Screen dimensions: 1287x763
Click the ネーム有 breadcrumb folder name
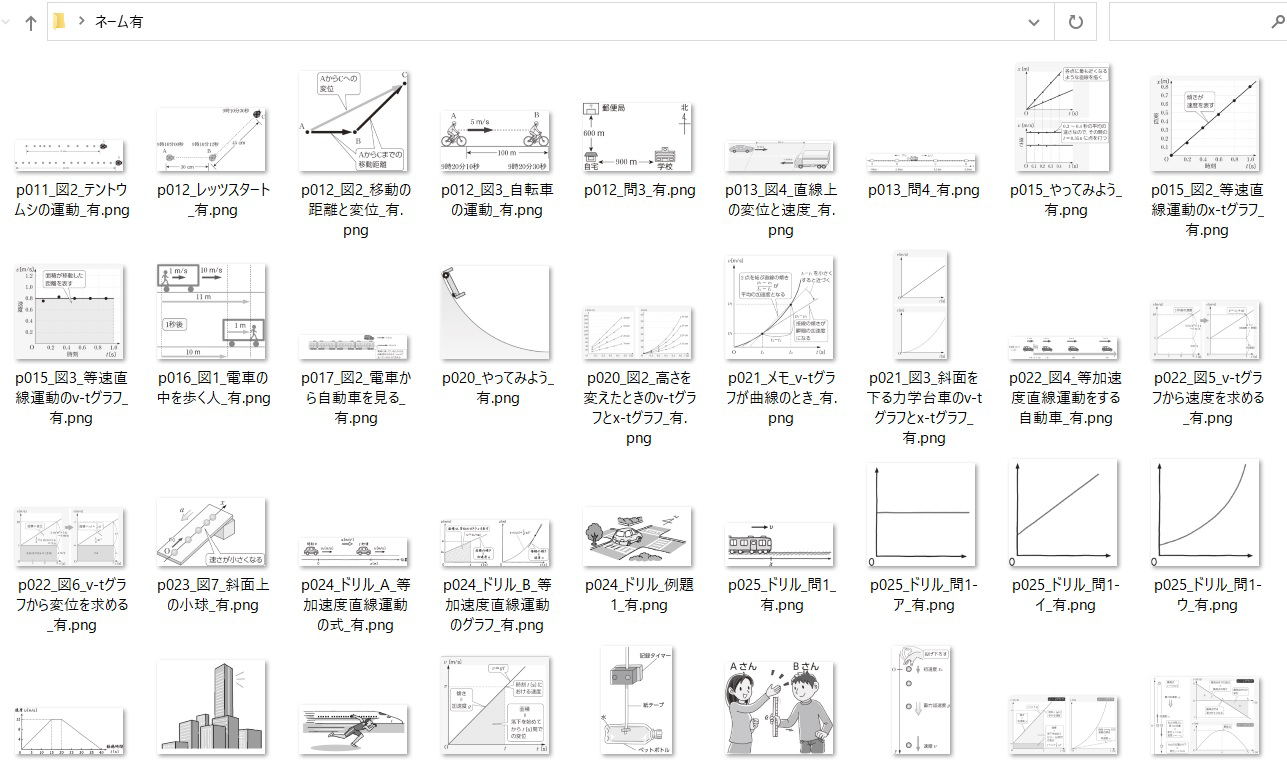coord(118,21)
